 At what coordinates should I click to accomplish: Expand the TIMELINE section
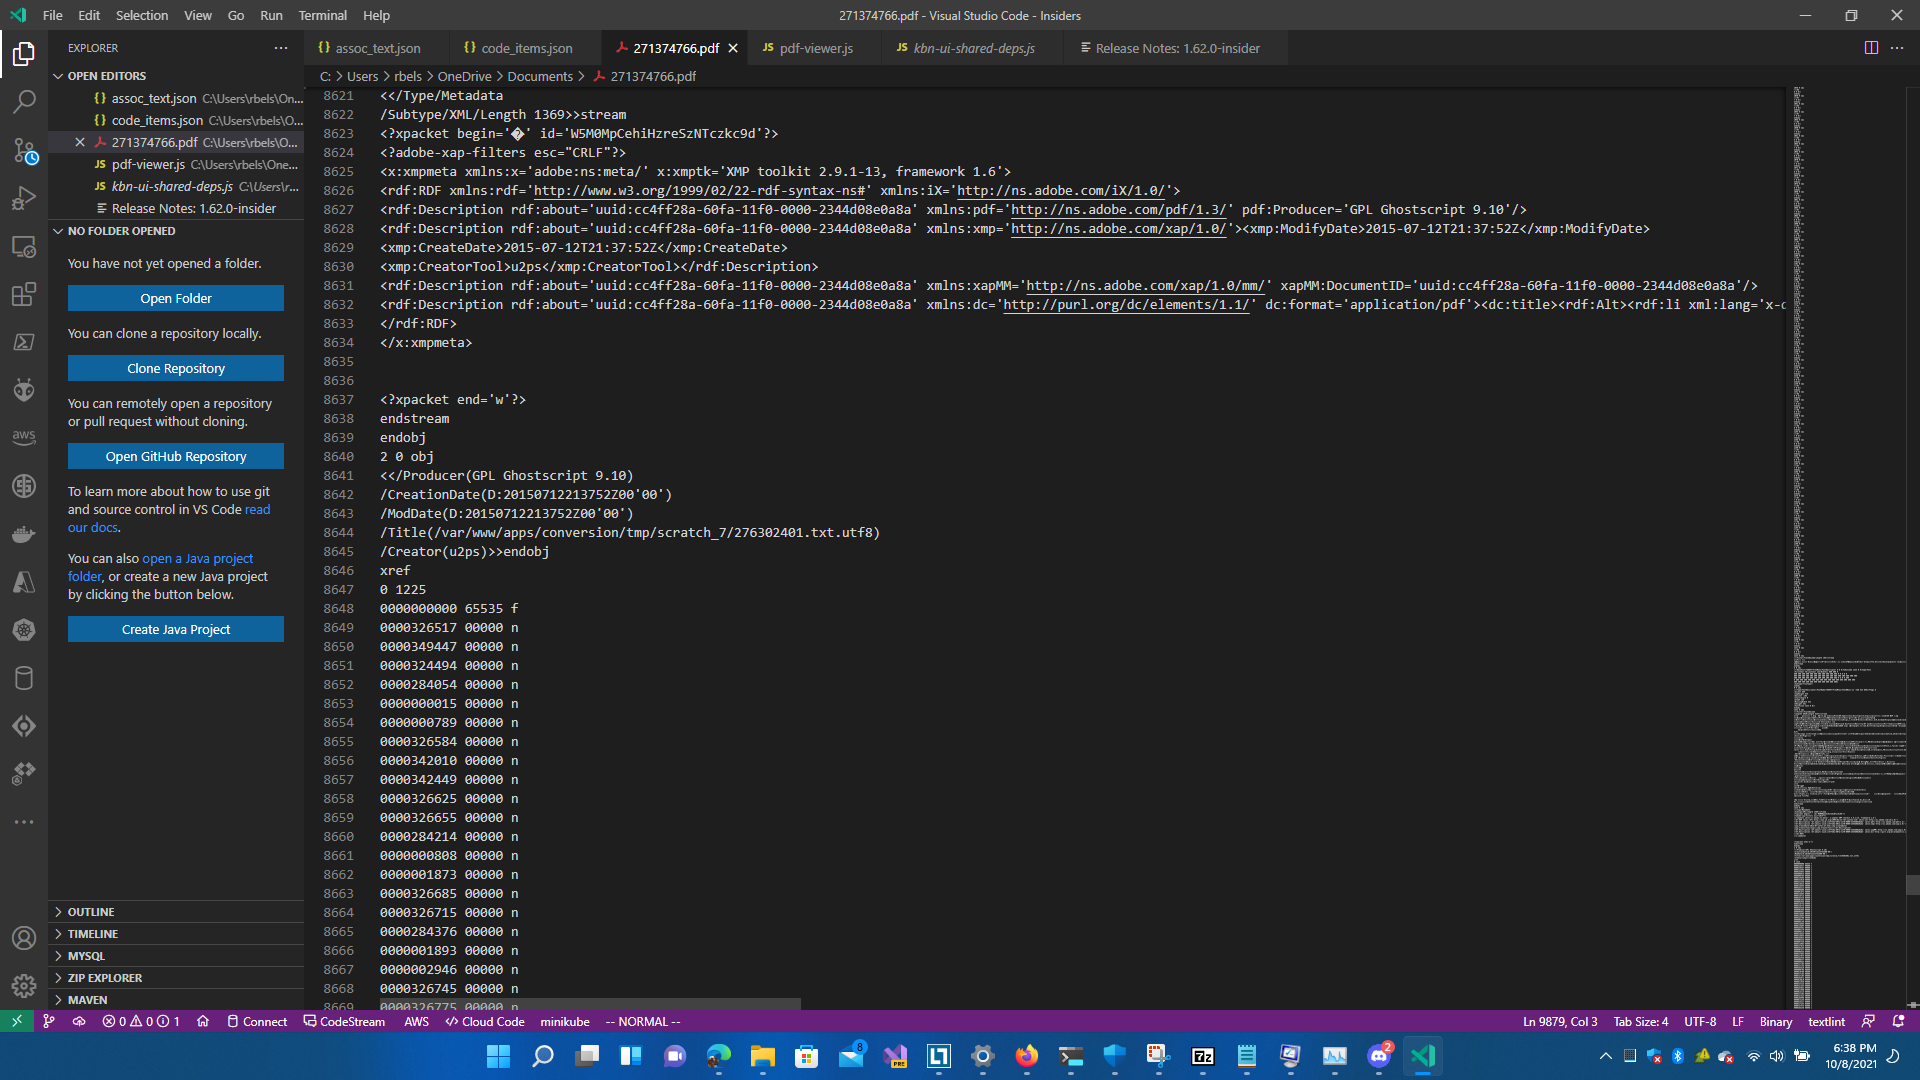point(92,933)
